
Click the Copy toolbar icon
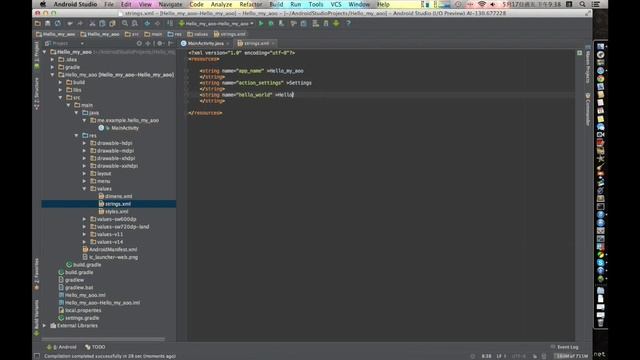(102, 24)
